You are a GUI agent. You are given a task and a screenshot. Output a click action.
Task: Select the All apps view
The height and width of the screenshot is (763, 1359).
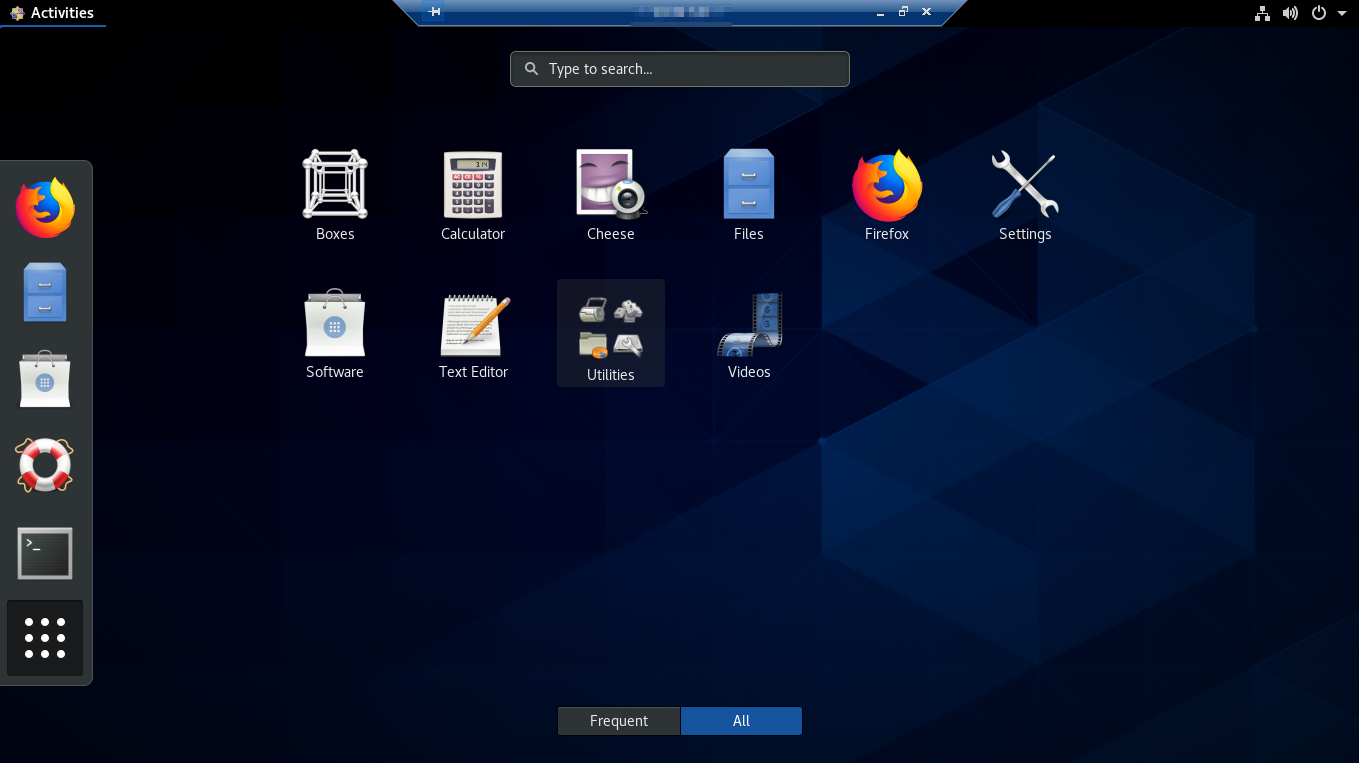pos(741,721)
